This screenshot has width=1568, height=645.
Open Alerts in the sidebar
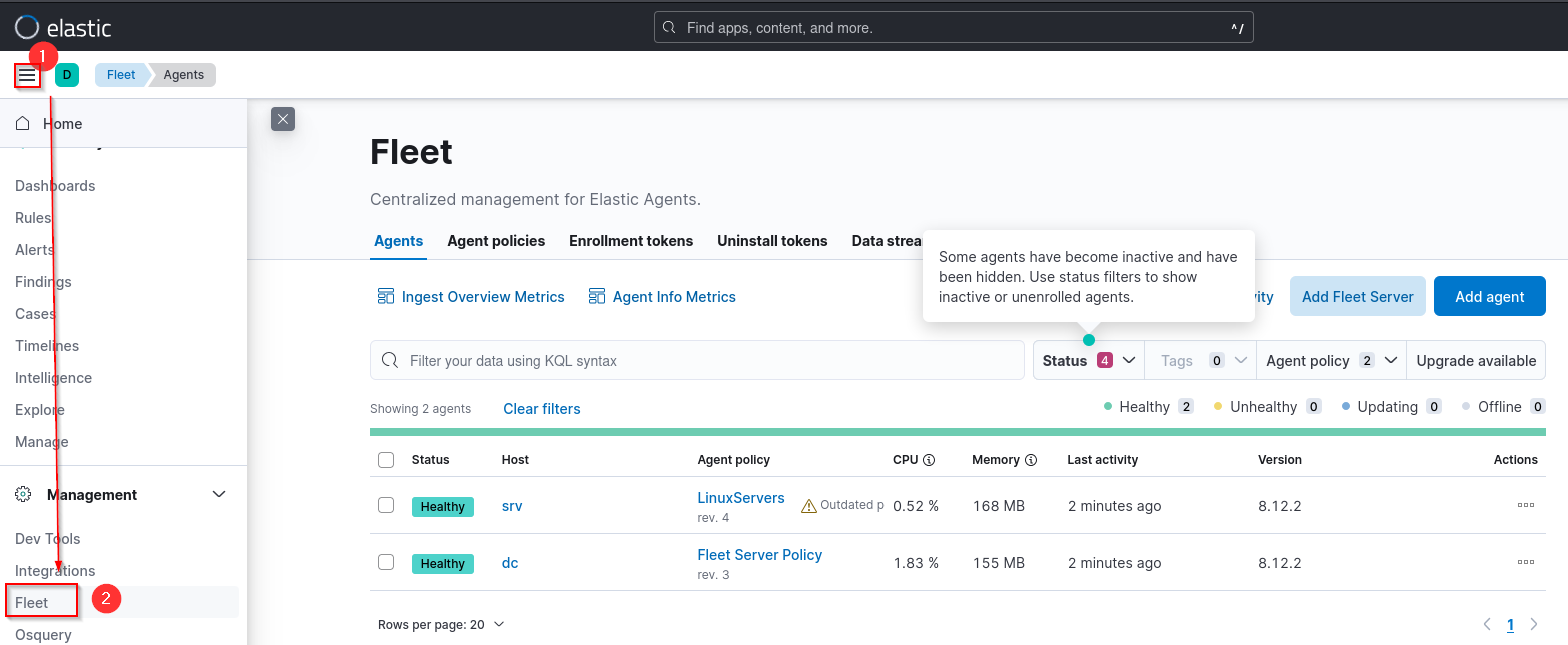pyautogui.click(x=34, y=250)
